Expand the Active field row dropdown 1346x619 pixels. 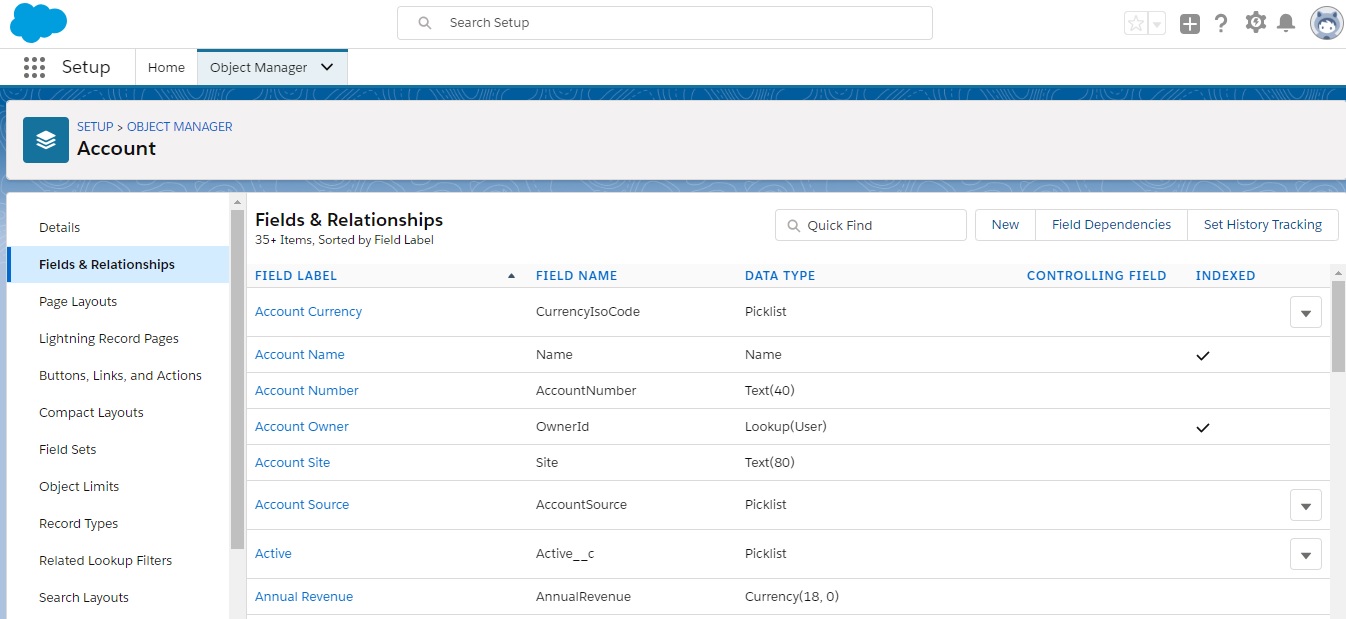(x=1305, y=554)
